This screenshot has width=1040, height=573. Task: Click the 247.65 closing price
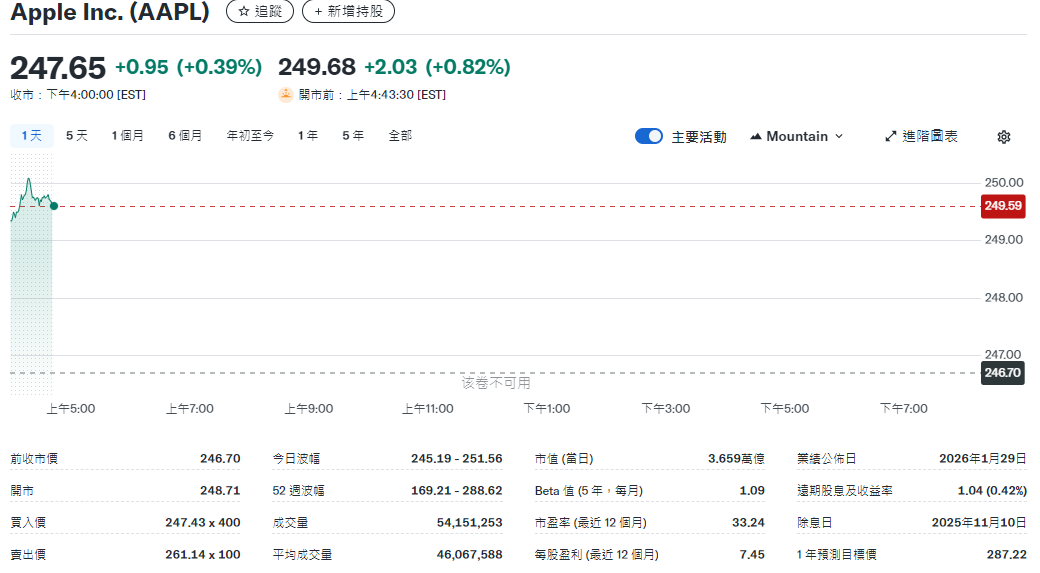pos(58,68)
